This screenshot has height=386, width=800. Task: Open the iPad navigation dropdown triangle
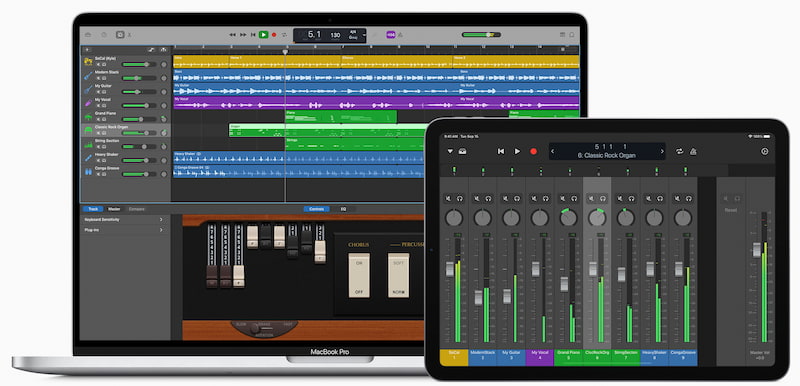click(x=450, y=151)
